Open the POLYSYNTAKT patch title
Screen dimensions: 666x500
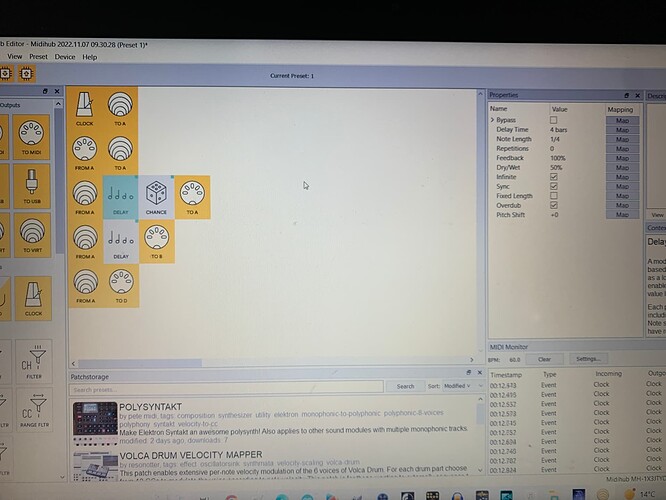point(150,407)
